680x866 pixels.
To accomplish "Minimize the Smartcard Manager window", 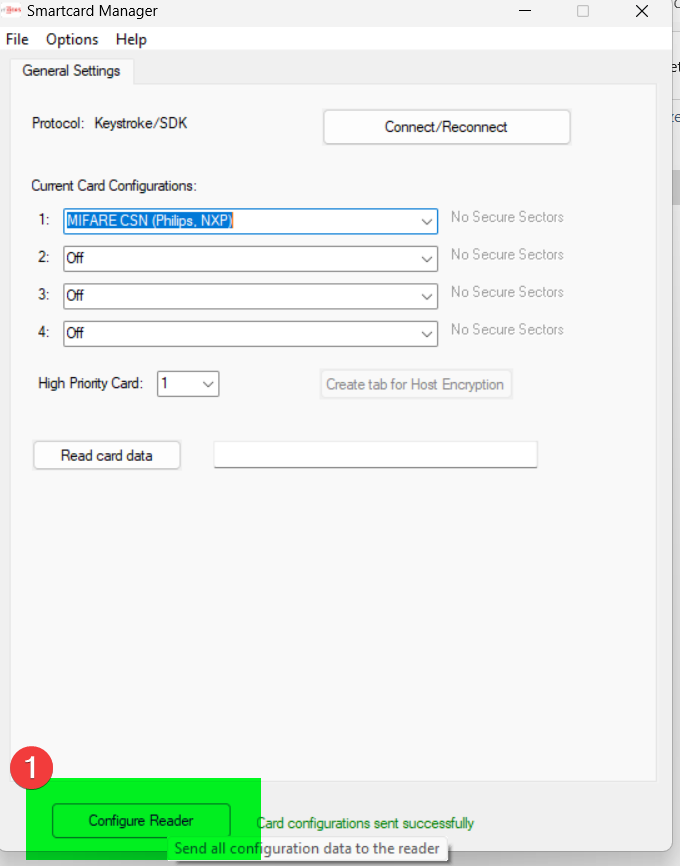I will coord(520,11).
